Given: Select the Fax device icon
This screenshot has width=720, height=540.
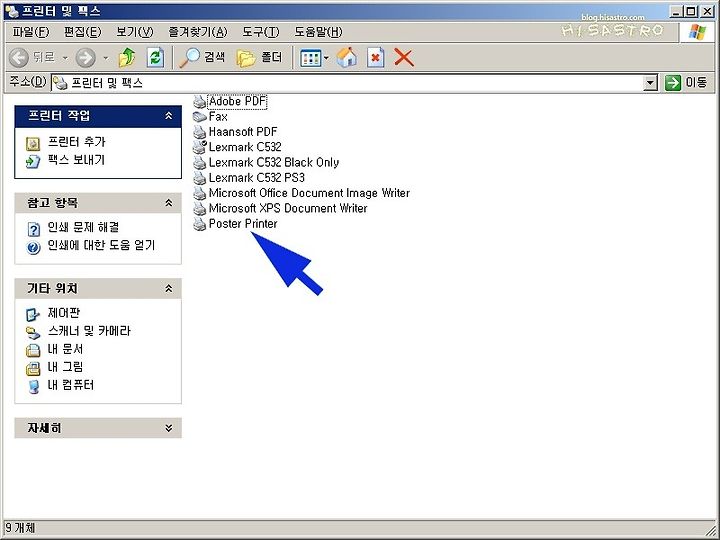Looking at the screenshot, I should (x=200, y=117).
